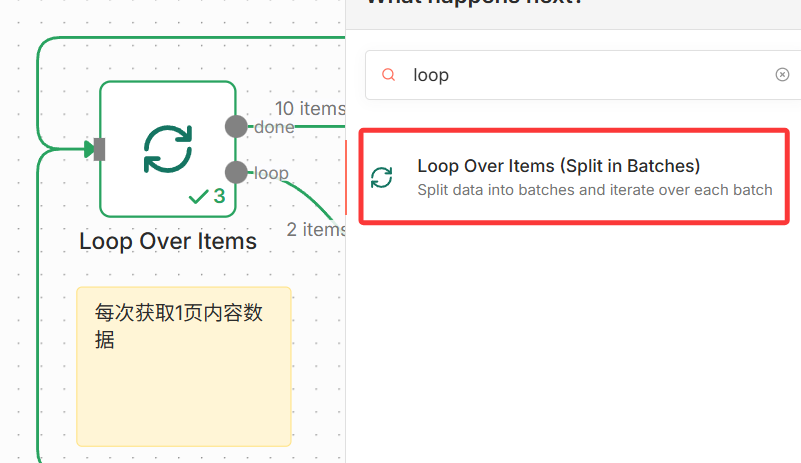Click the "Loop Over Items" node name label
The width and height of the screenshot is (801, 463).
[168, 241]
